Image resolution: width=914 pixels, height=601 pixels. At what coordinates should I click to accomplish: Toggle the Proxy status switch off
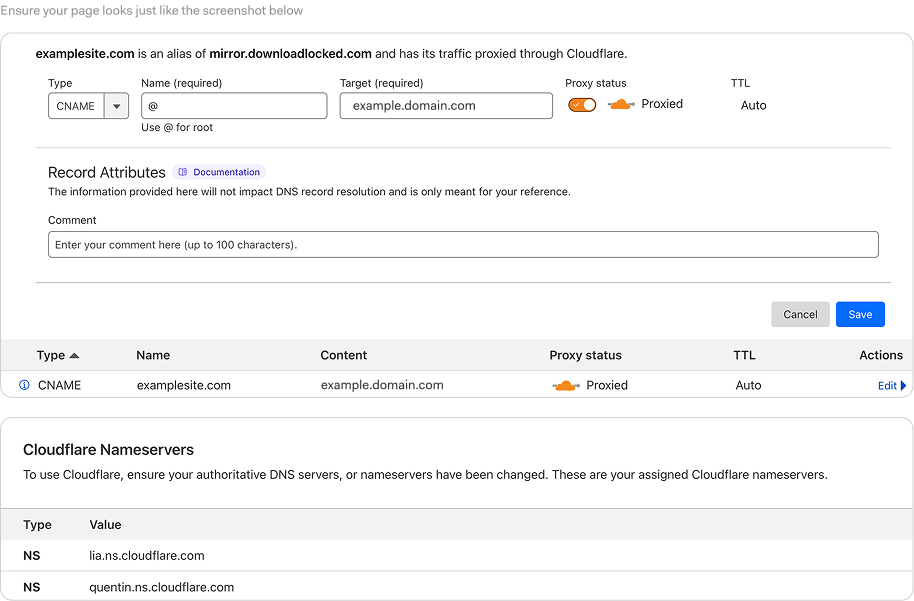[x=582, y=105]
